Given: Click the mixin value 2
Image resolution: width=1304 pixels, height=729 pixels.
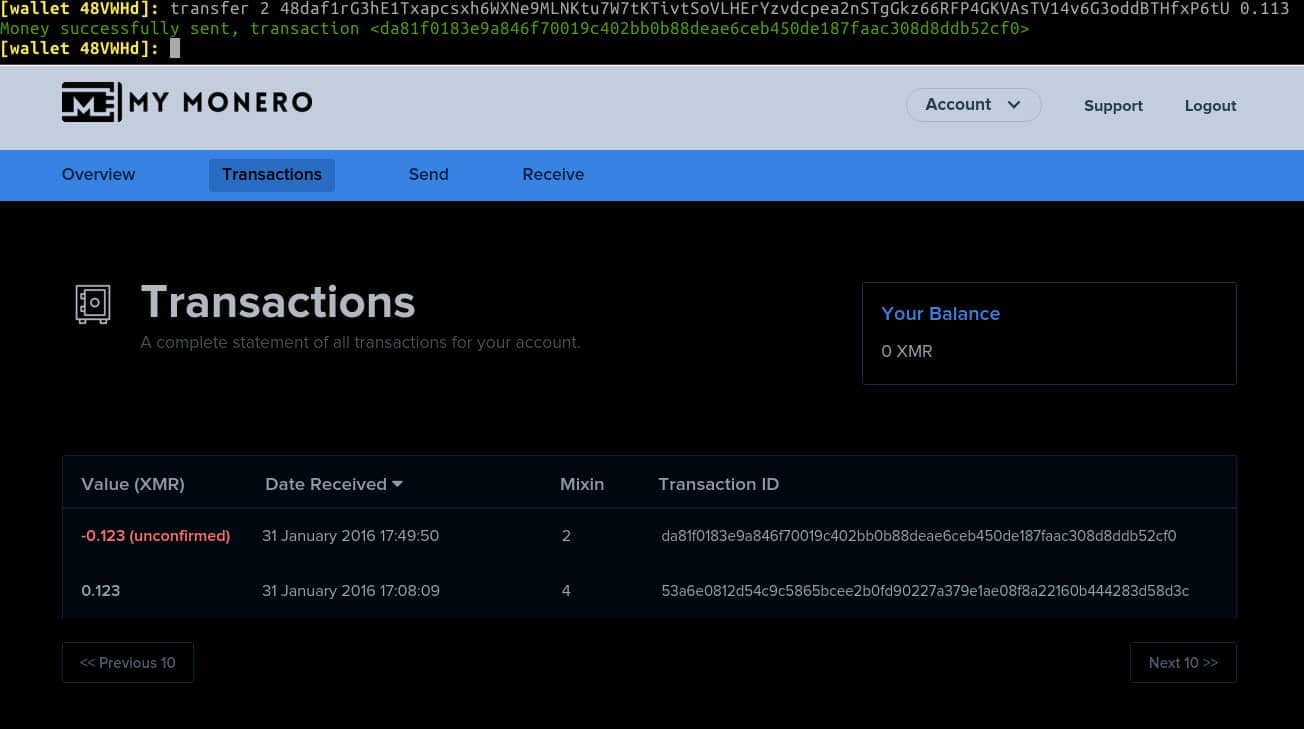Looking at the screenshot, I should (x=566, y=536).
